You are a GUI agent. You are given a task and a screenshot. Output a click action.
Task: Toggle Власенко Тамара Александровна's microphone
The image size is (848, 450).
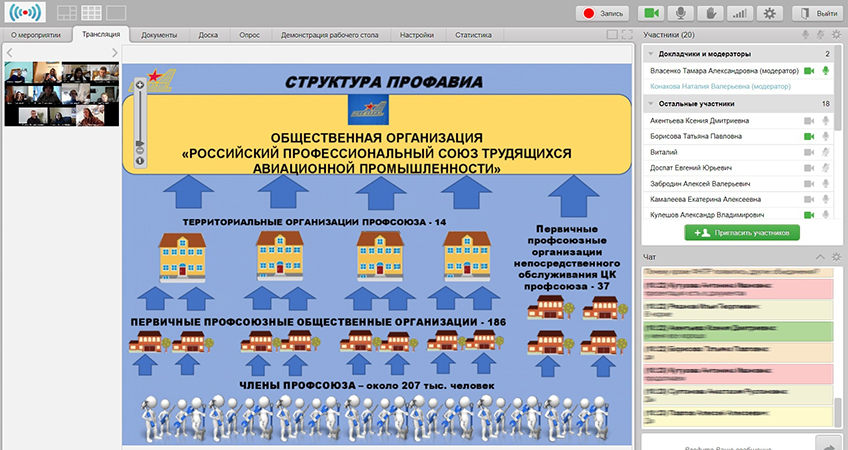(x=825, y=71)
